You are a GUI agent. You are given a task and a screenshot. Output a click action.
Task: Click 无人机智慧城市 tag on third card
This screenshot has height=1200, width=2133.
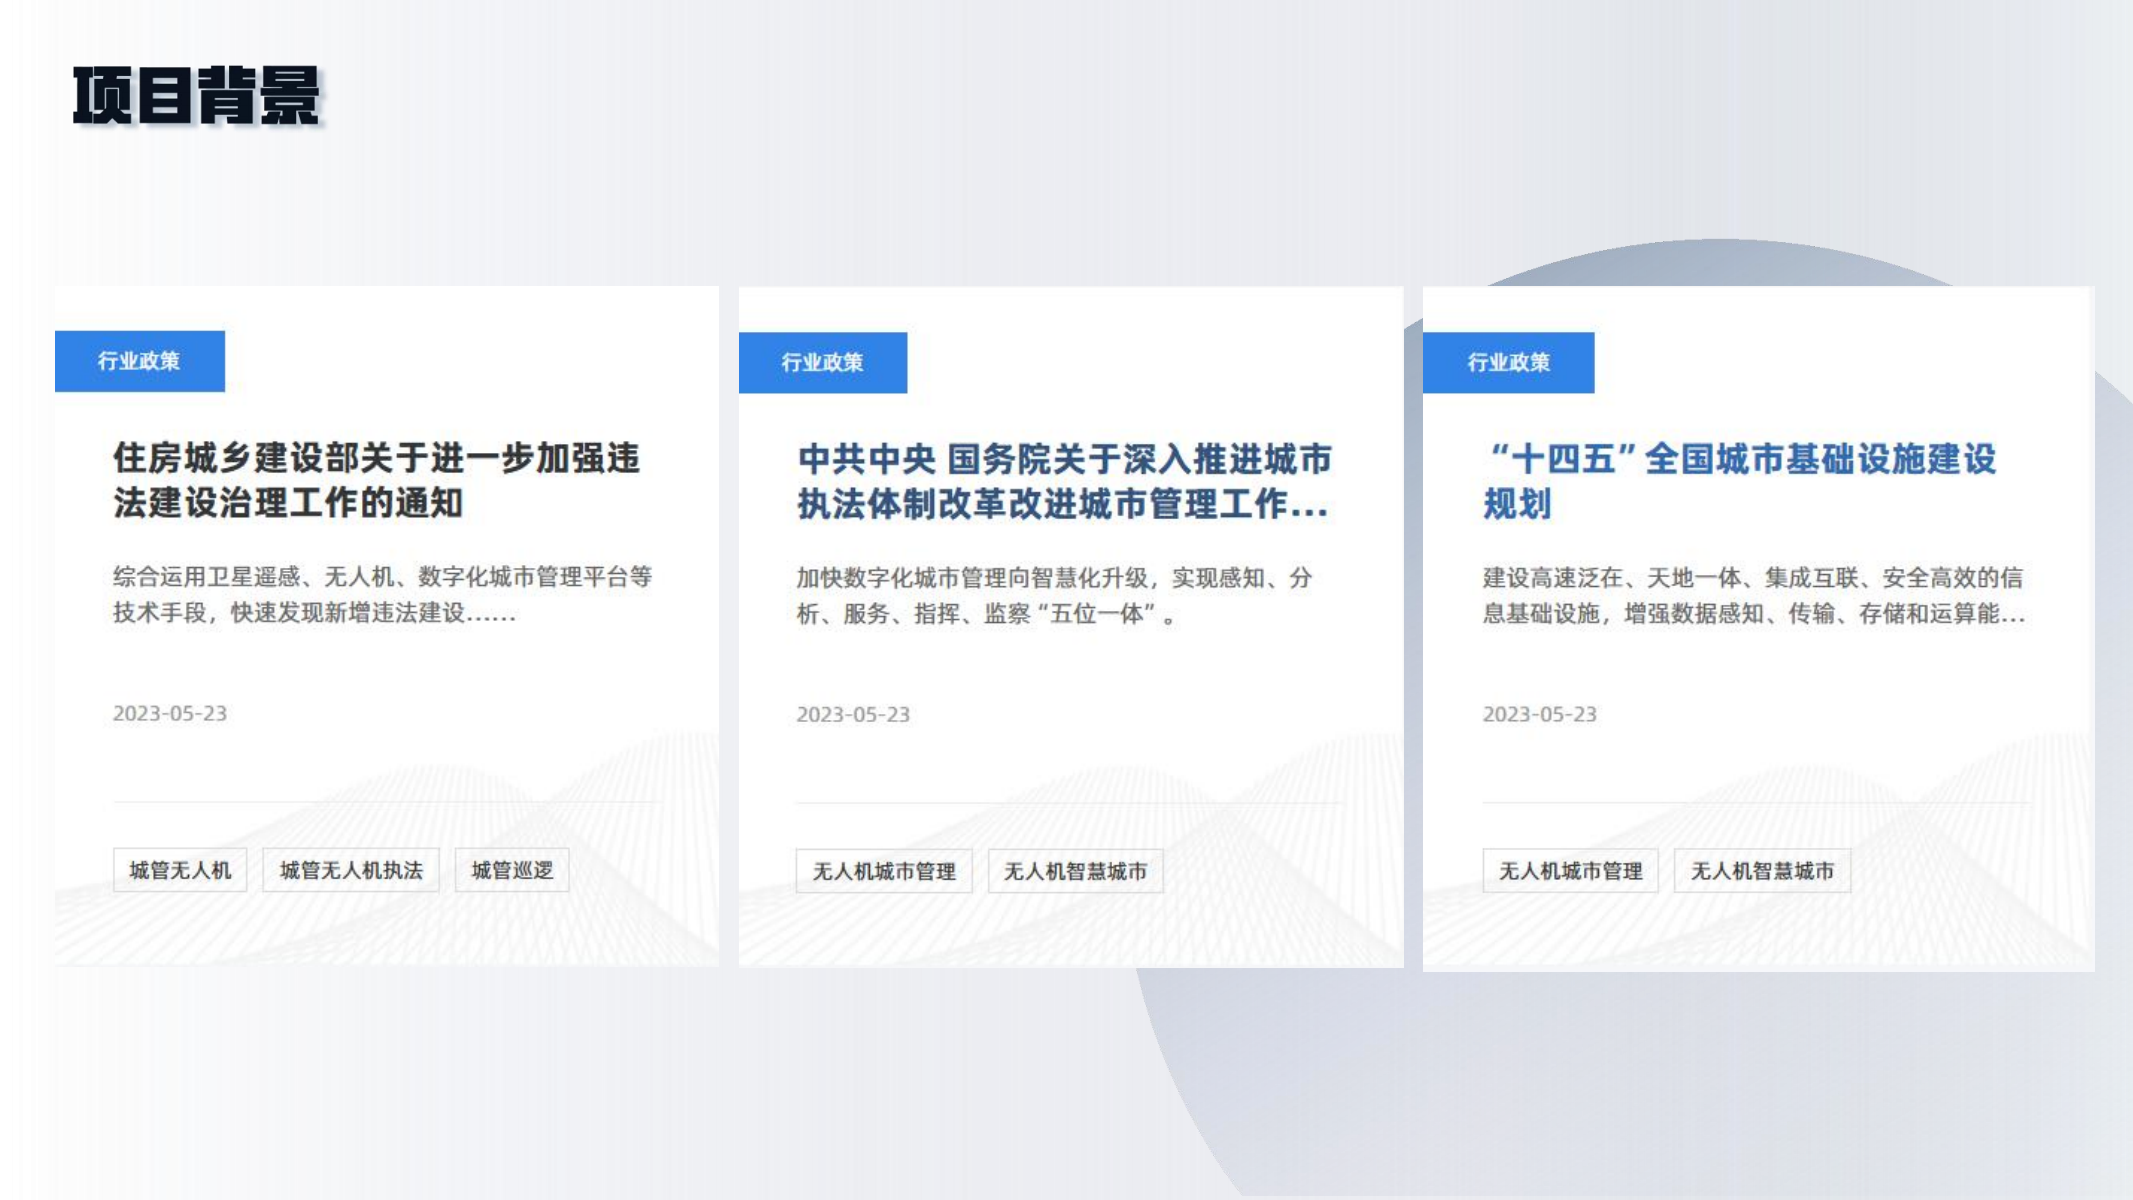[x=1762, y=871]
